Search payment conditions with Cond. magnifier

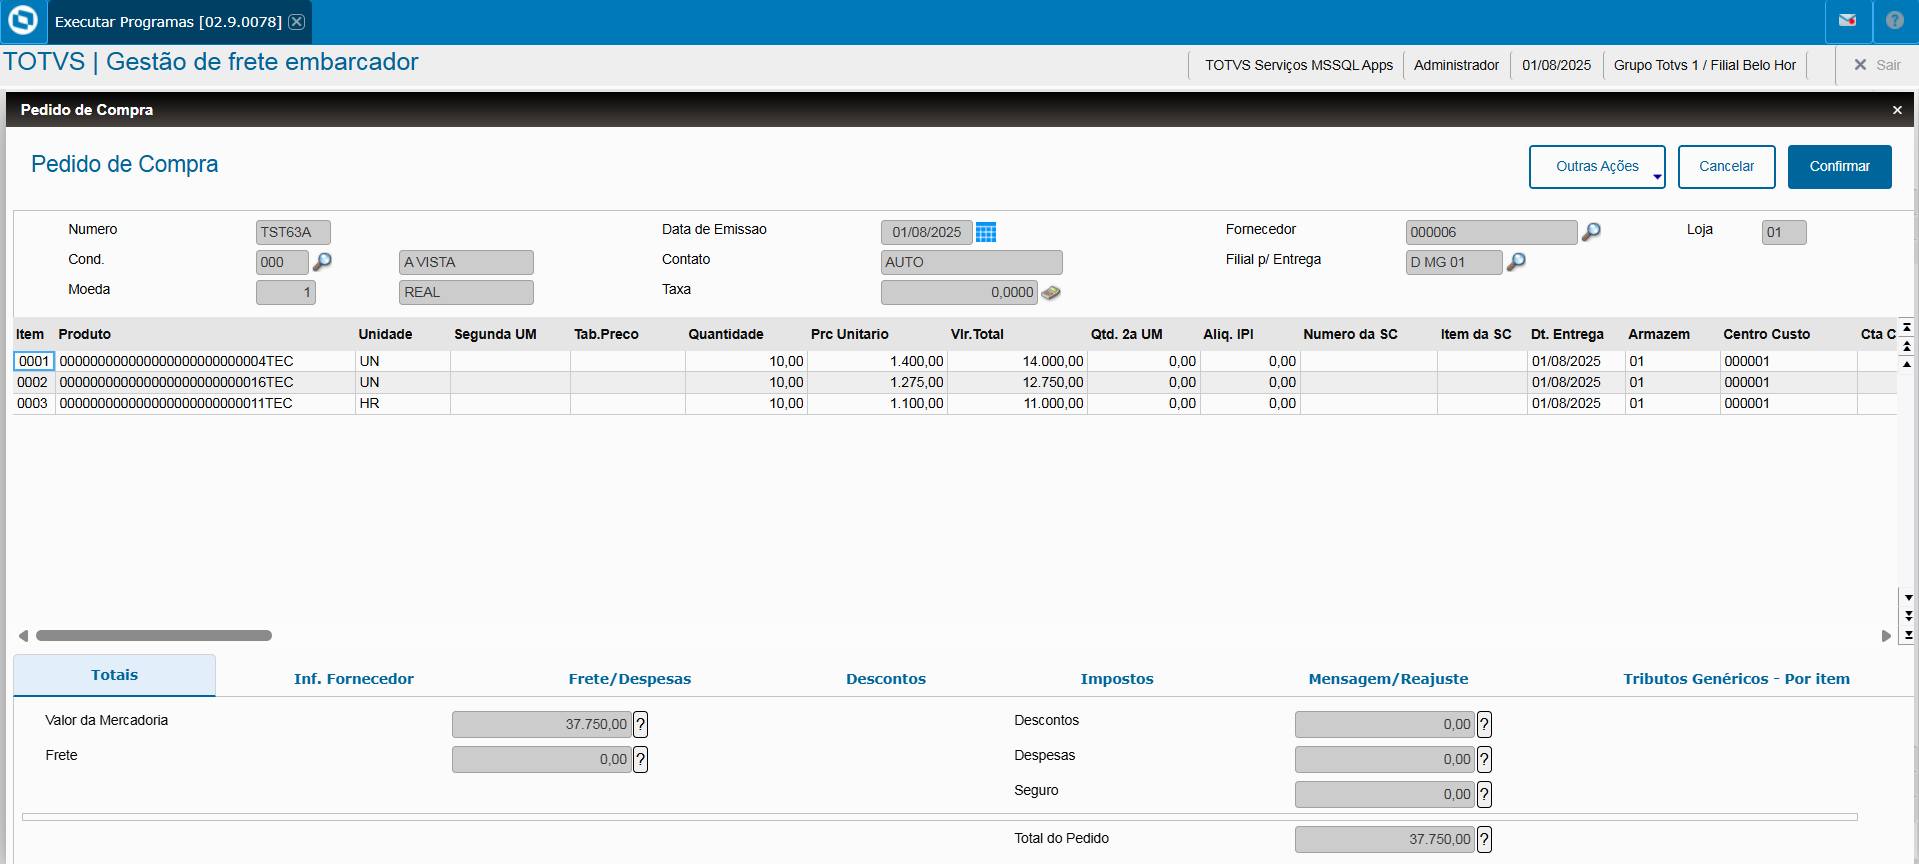[322, 262]
